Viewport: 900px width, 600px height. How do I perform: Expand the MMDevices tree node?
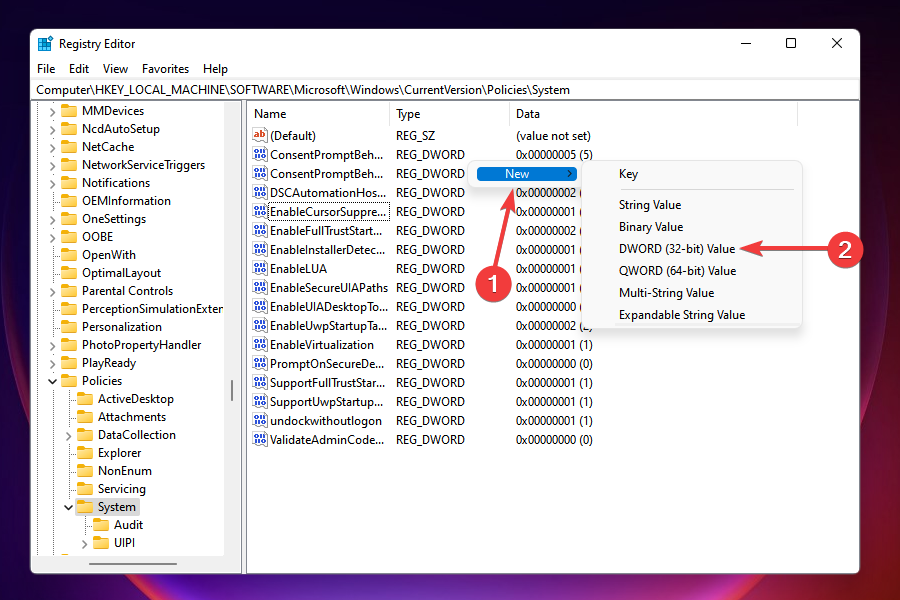52,111
